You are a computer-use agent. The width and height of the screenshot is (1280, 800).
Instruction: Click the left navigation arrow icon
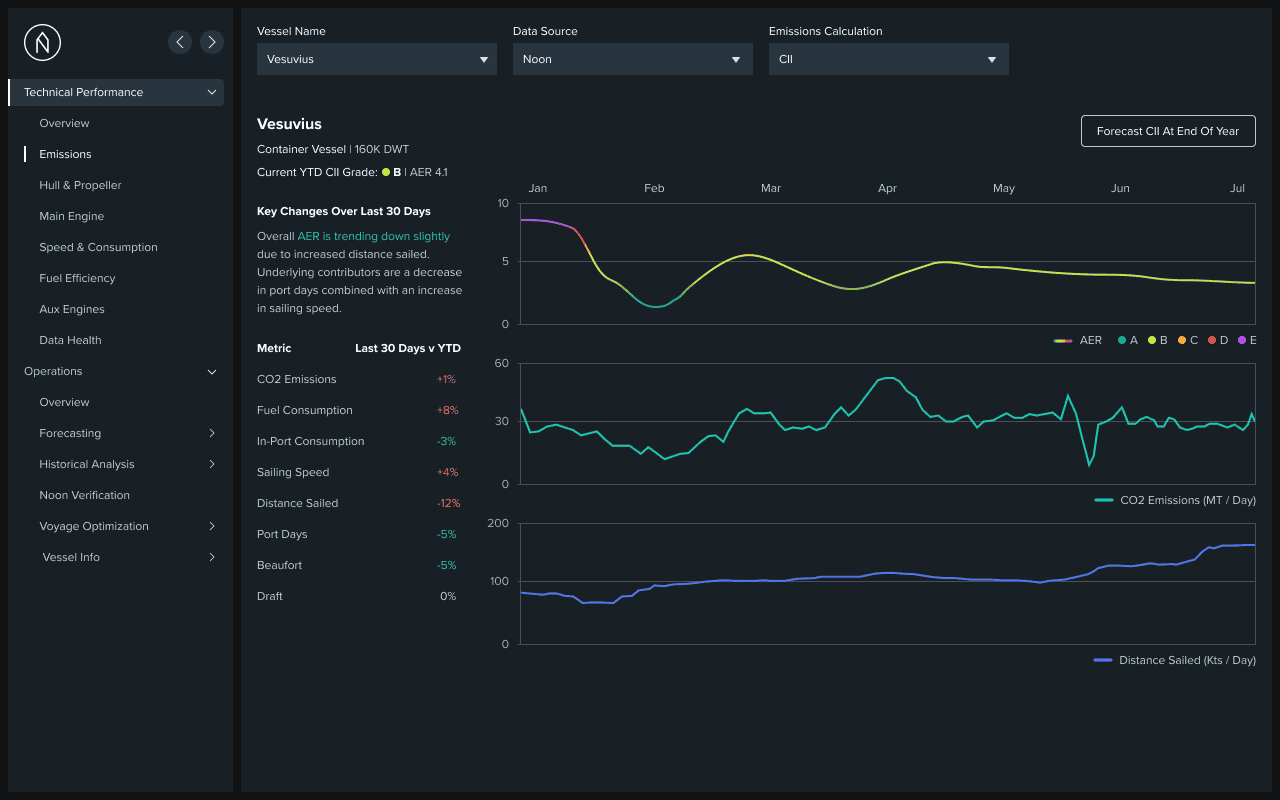pyautogui.click(x=180, y=42)
